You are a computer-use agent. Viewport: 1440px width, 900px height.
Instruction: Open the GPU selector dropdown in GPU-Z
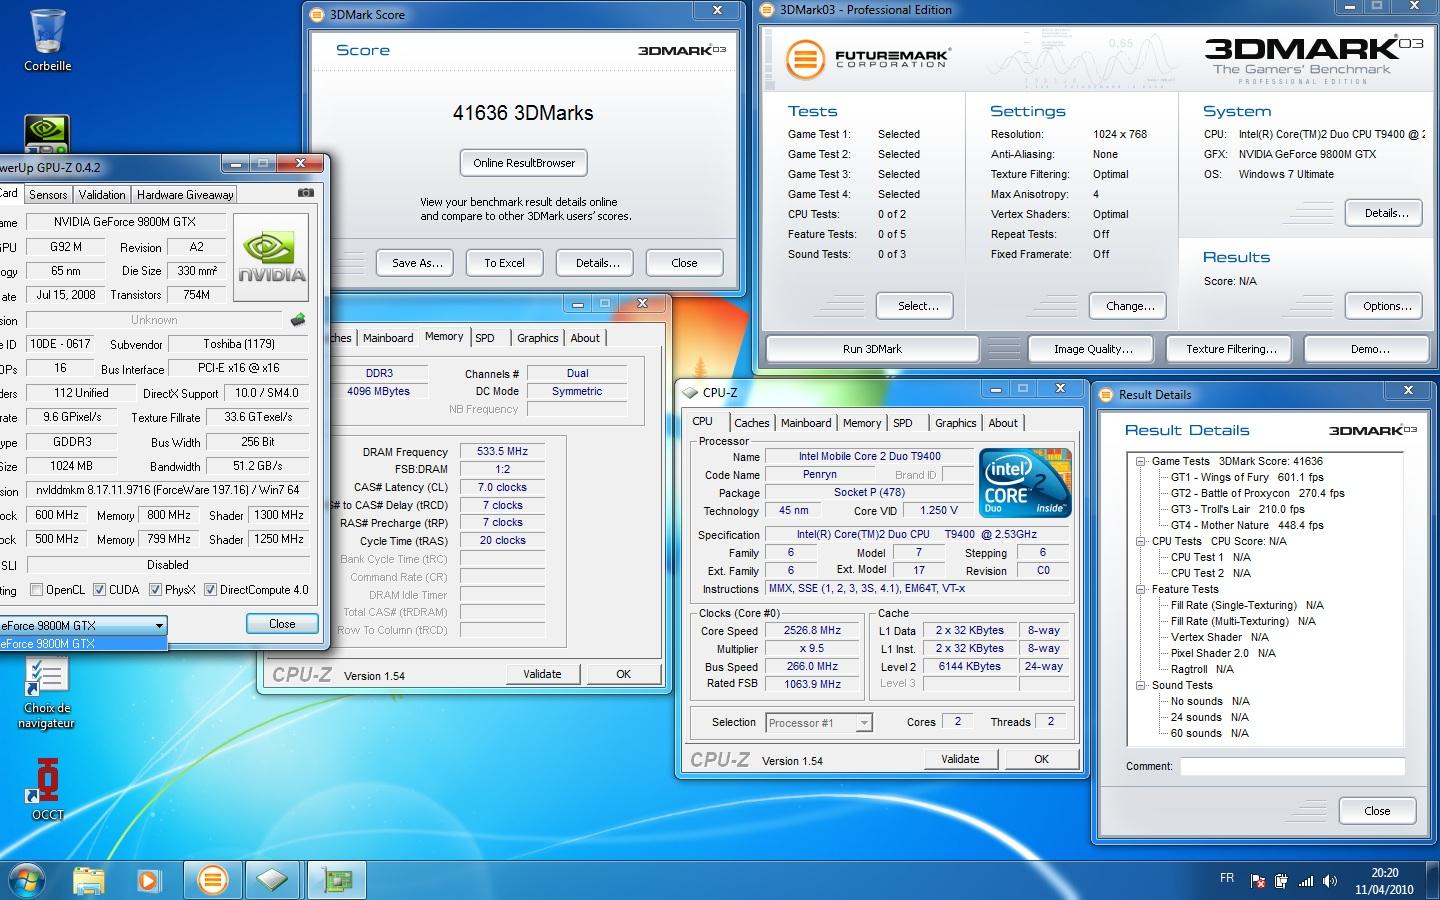159,625
